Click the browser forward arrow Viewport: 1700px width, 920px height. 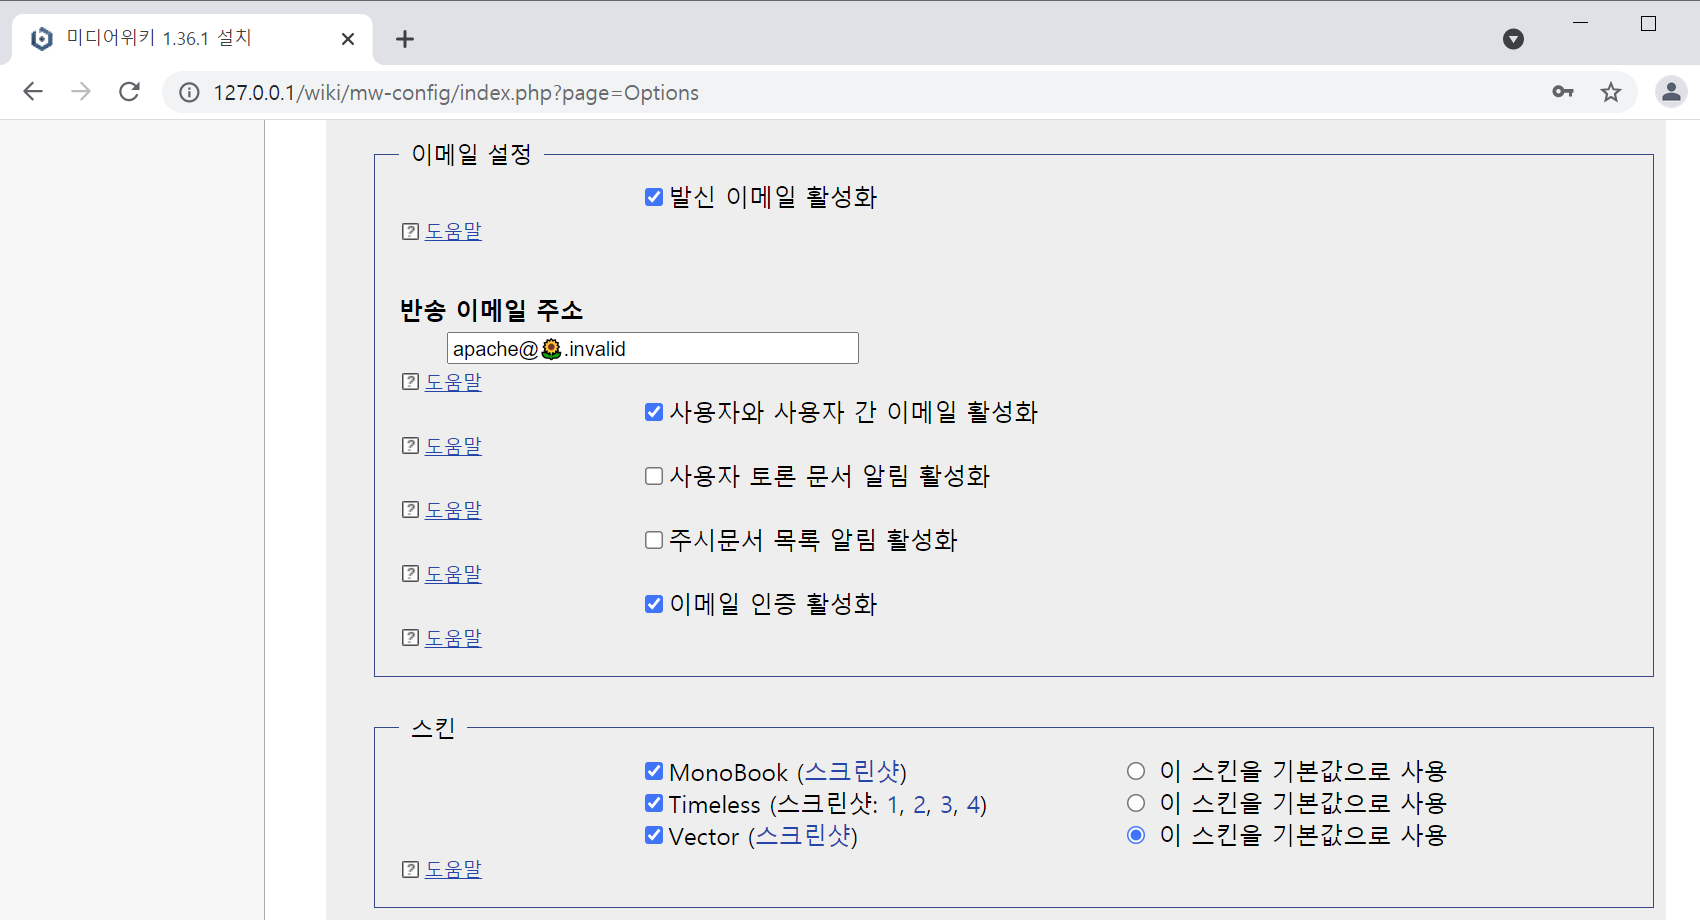coord(81,92)
